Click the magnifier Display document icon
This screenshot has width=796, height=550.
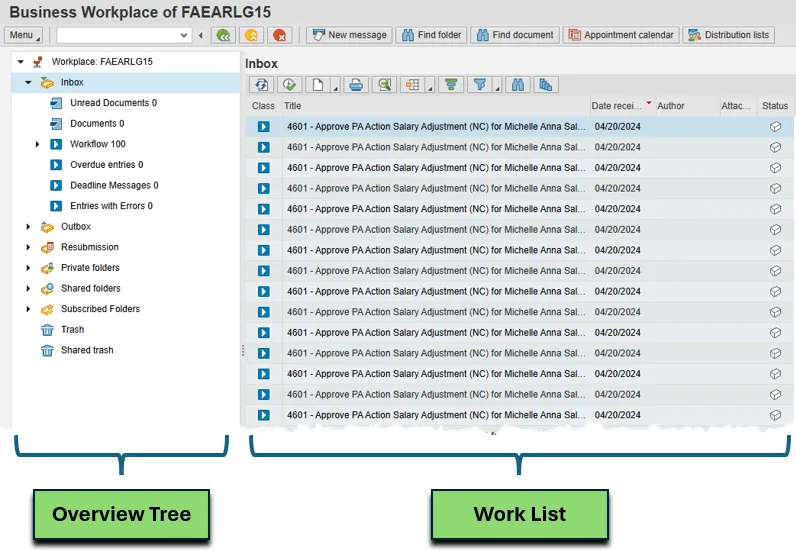(384, 85)
